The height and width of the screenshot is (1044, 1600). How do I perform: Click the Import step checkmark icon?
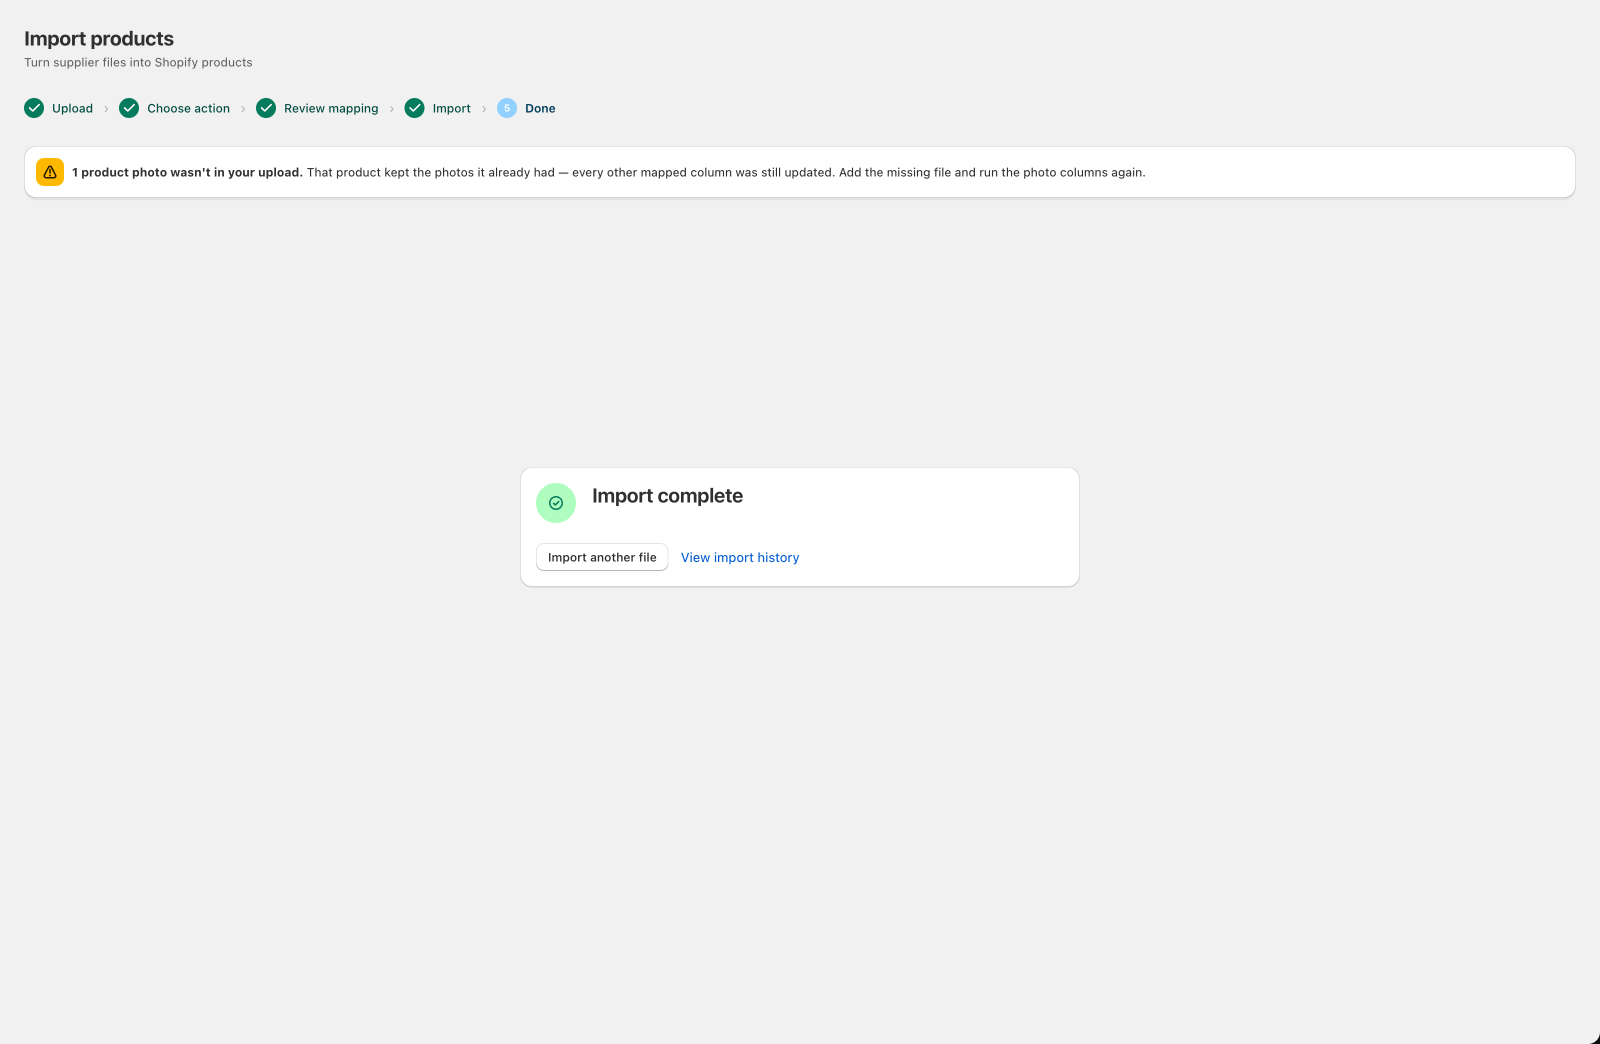tap(414, 108)
